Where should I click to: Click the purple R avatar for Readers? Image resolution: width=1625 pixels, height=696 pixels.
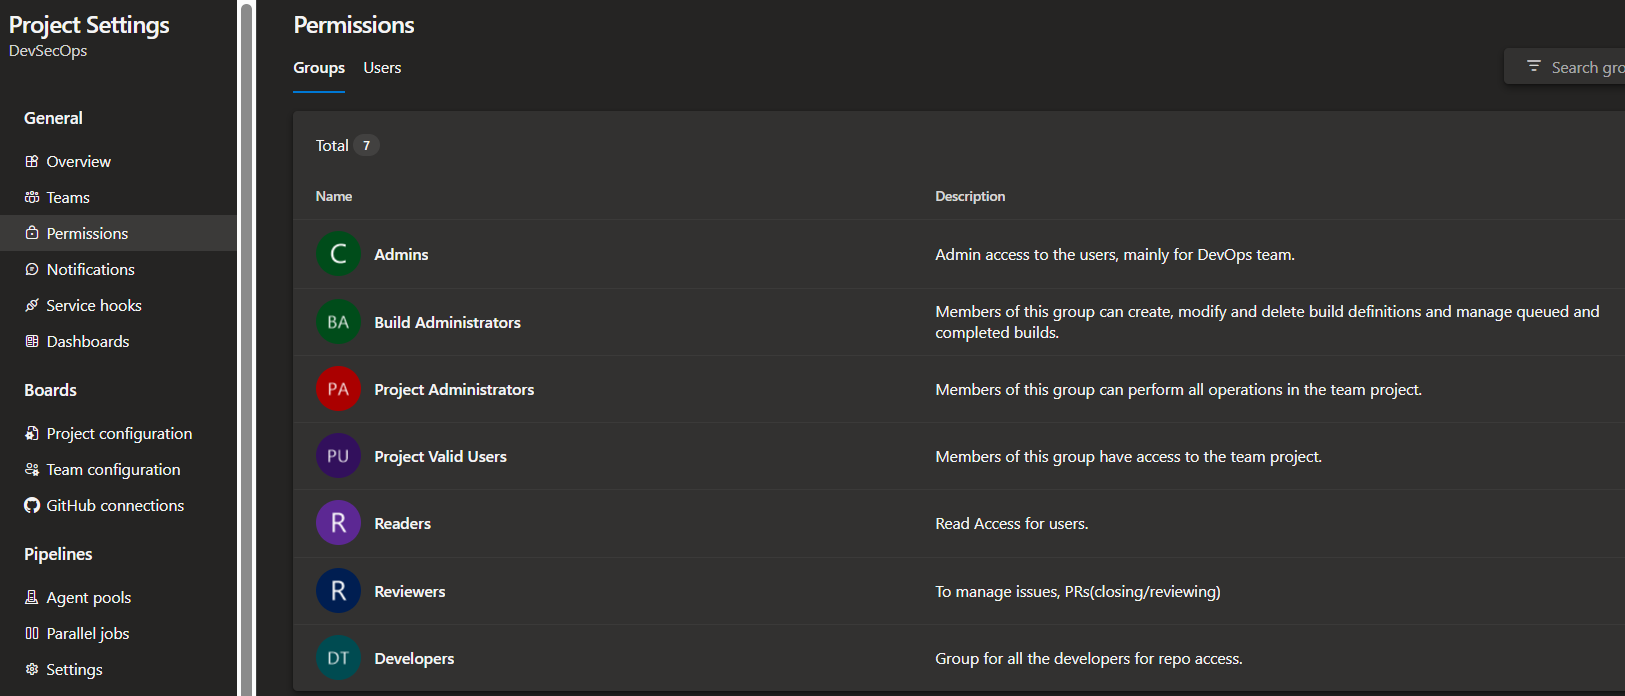point(338,523)
